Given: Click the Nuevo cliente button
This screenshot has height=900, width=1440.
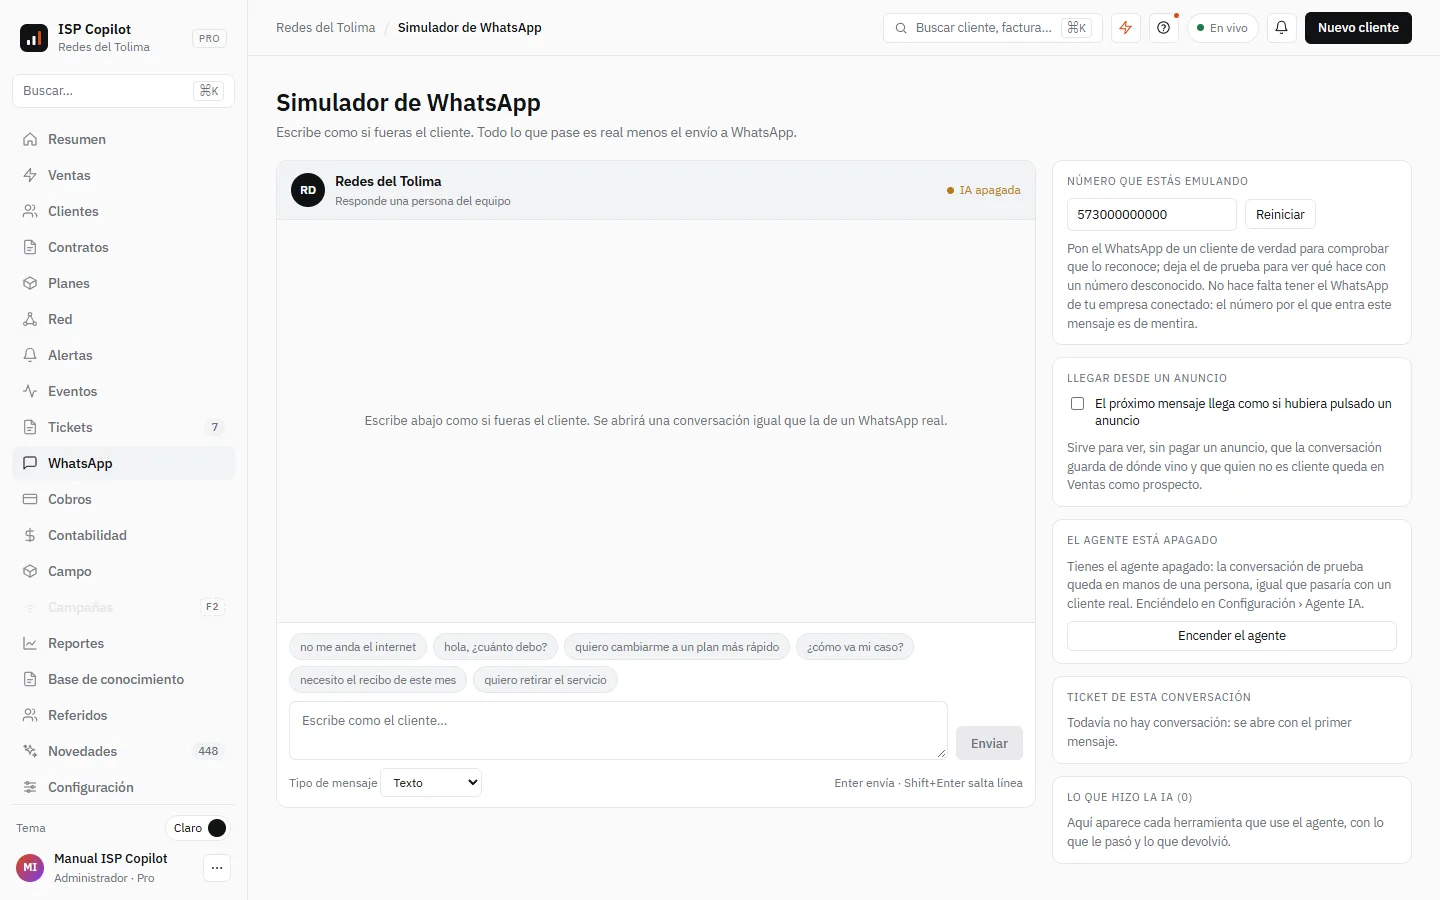Looking at the screenshot, I should [1358, 28].
